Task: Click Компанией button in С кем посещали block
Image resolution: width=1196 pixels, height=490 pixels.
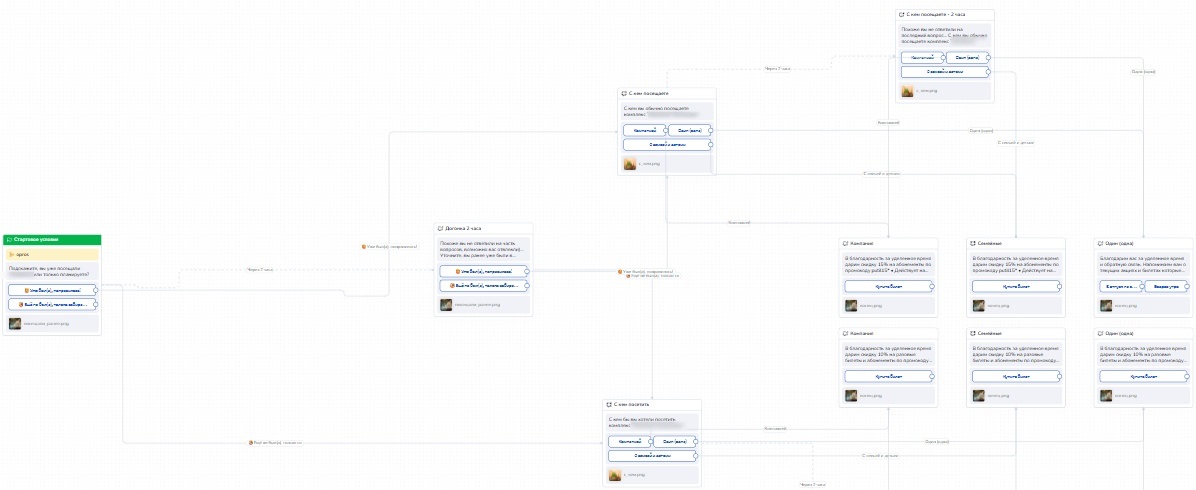Action: pyautogui.click(x=644, y=130)
